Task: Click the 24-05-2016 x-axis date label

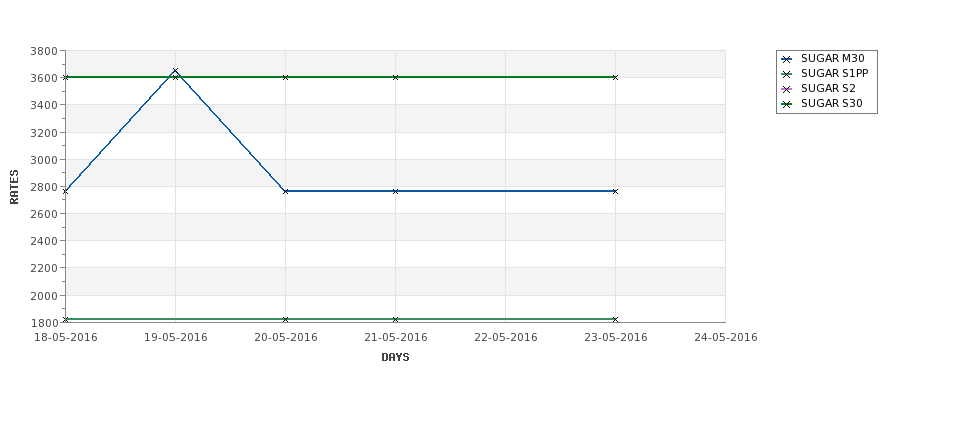Action: 725,338
